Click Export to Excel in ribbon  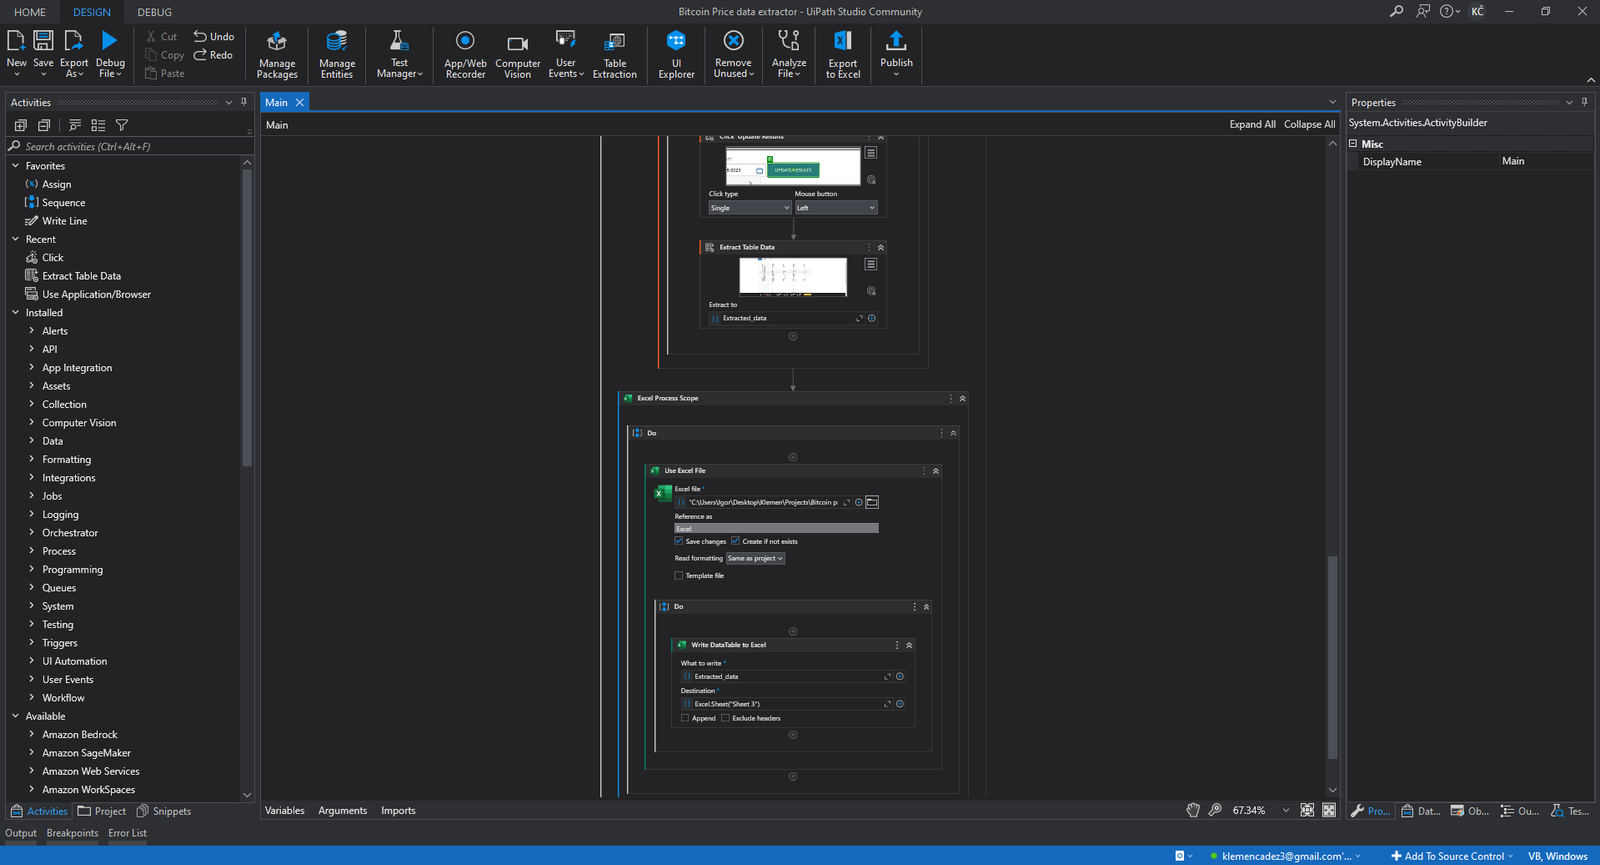click(x=843, y=54)
